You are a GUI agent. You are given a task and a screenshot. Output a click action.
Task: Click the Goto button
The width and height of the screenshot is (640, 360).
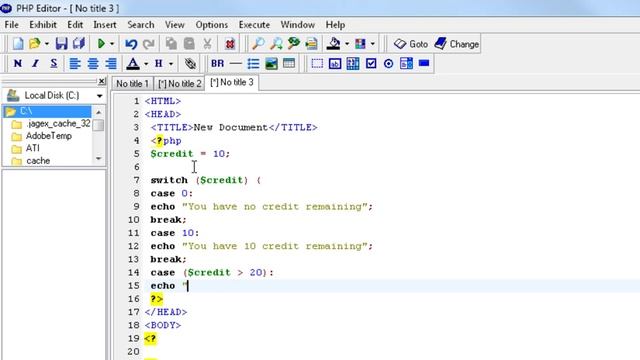(x=411, y=44)
